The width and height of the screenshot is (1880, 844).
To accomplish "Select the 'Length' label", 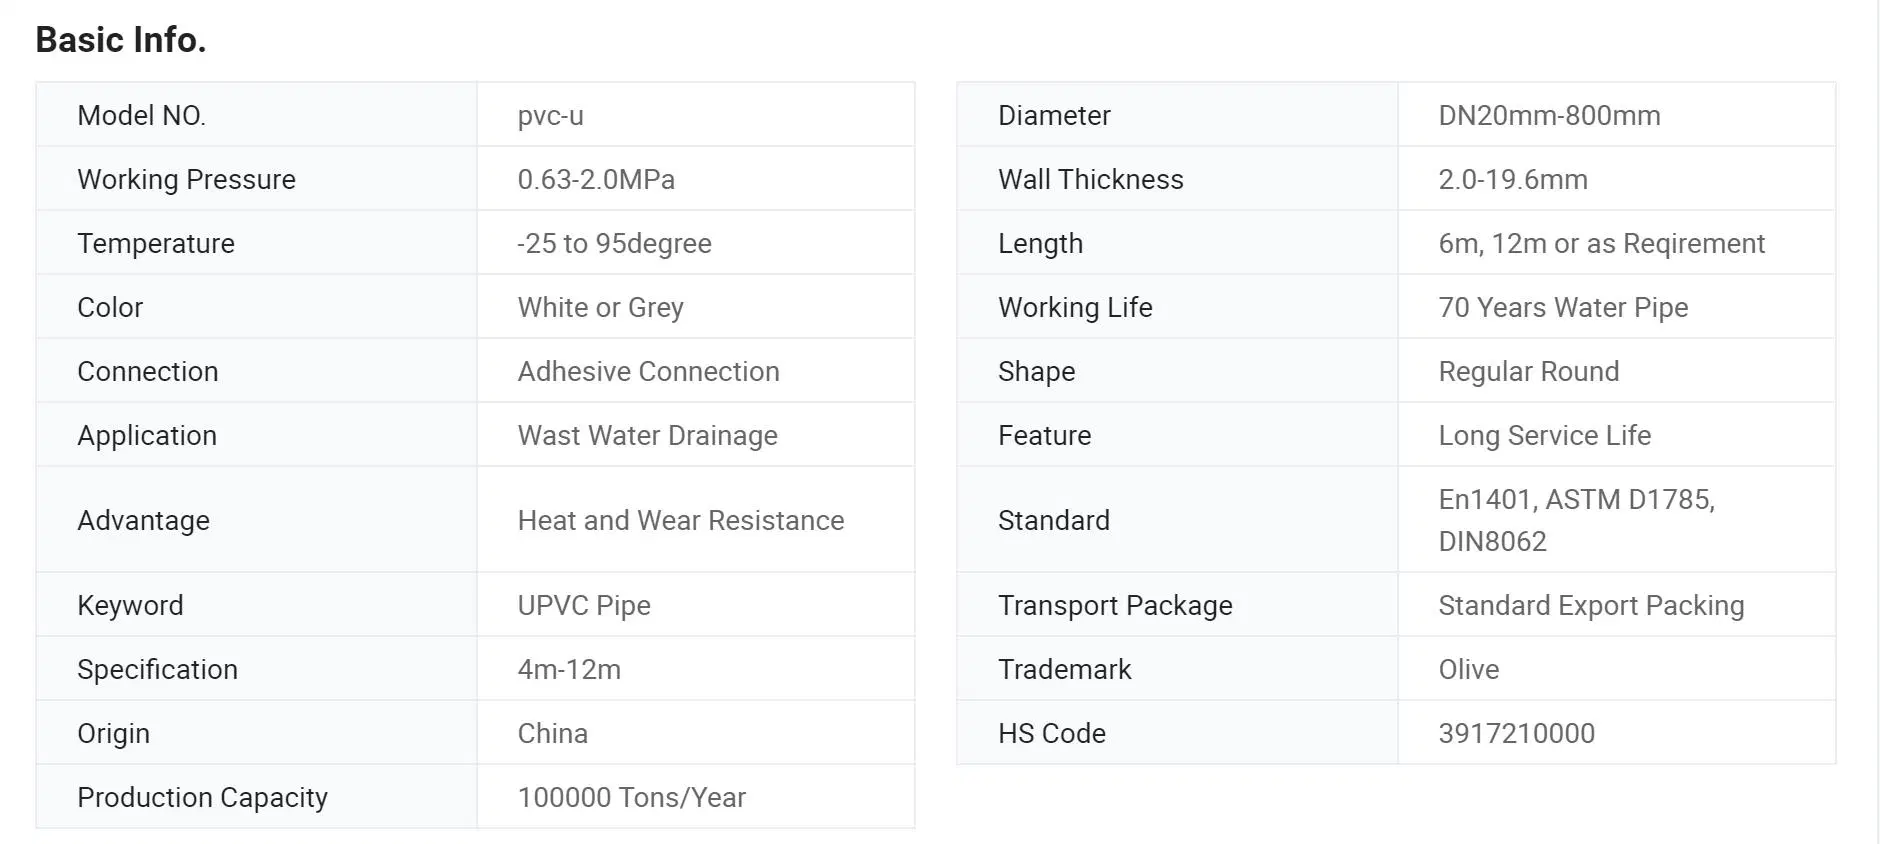I will 1040,243.
